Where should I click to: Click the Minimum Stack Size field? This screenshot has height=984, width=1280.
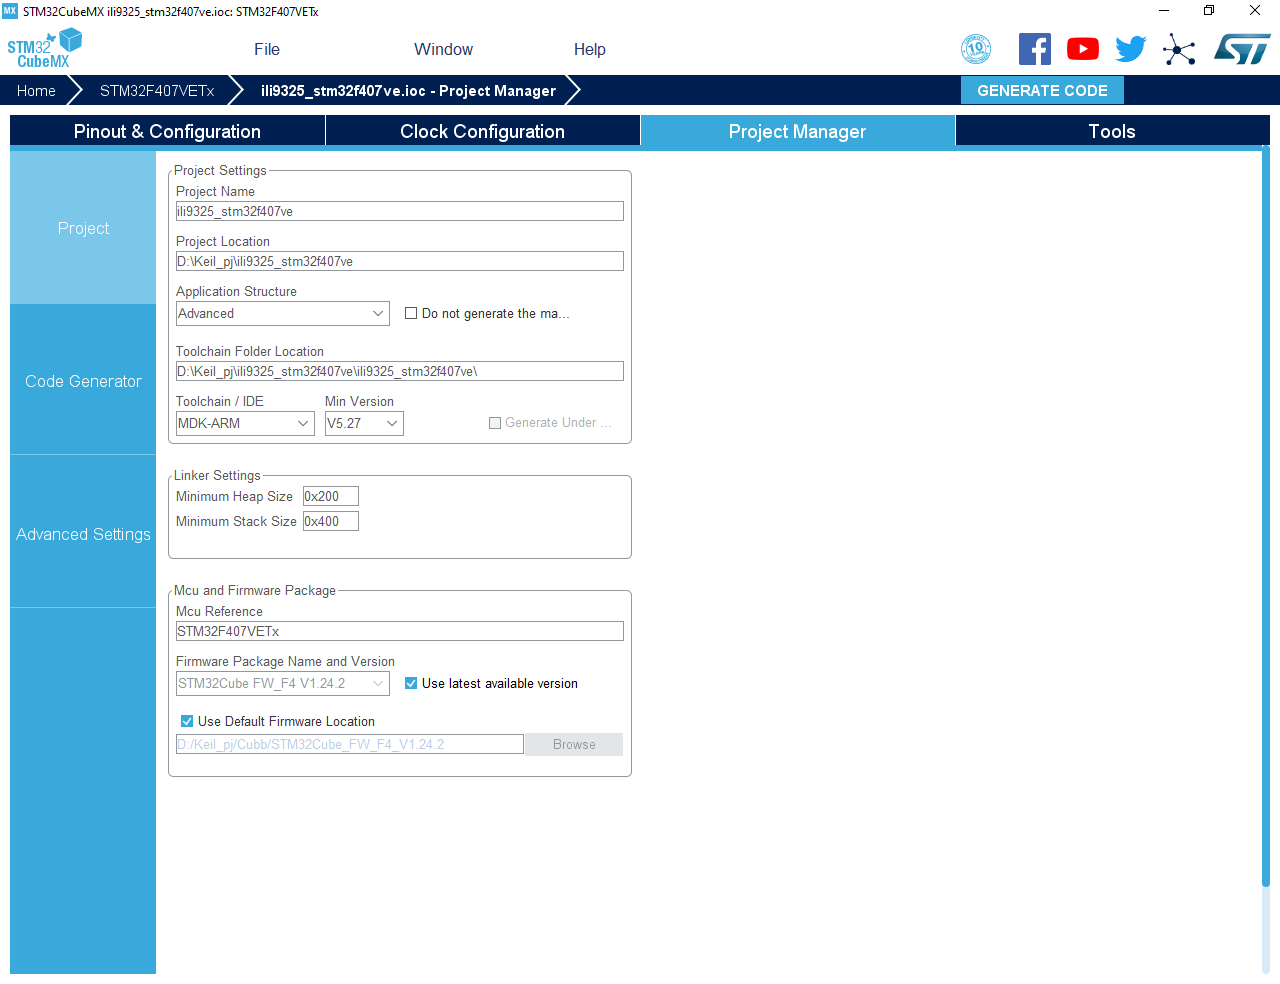pyautogui.click(x=331, y=521)
